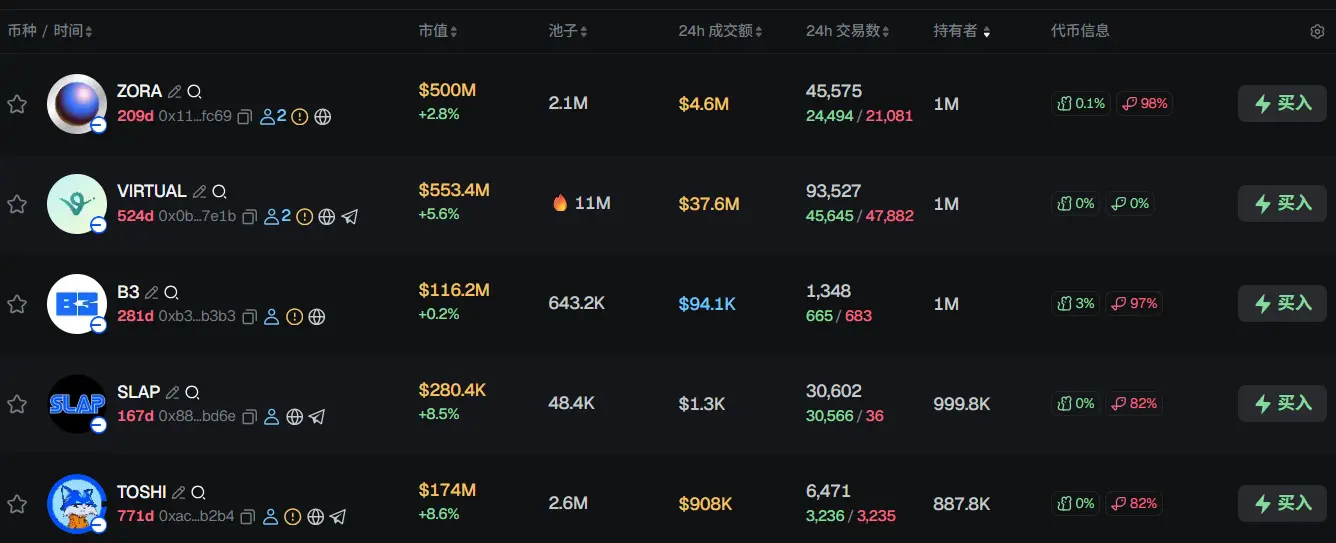Buy SLAP with the 买入 button
1336x543 pixels.
tap(1282, 403)
